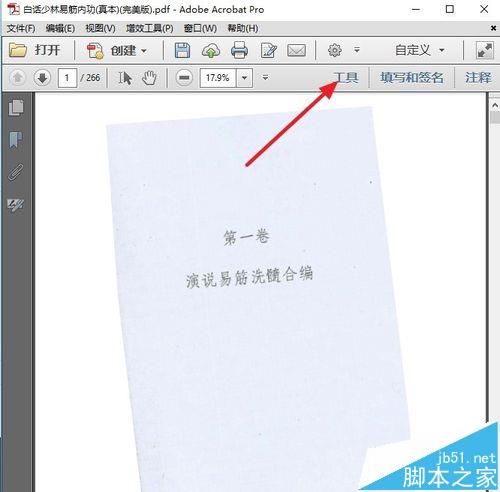Go to the previous page with the up arrow

(x=17, y=78)
